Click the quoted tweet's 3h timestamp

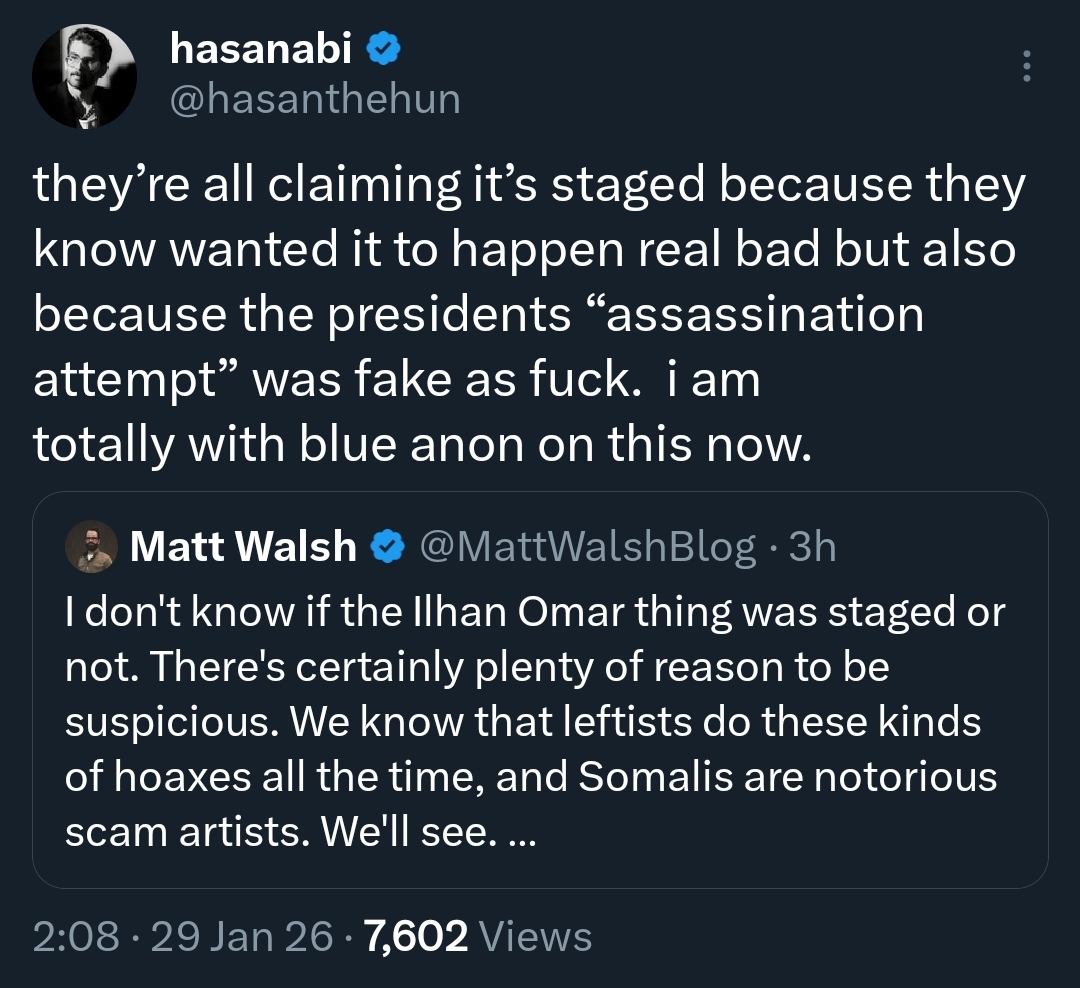click(812, 546)
